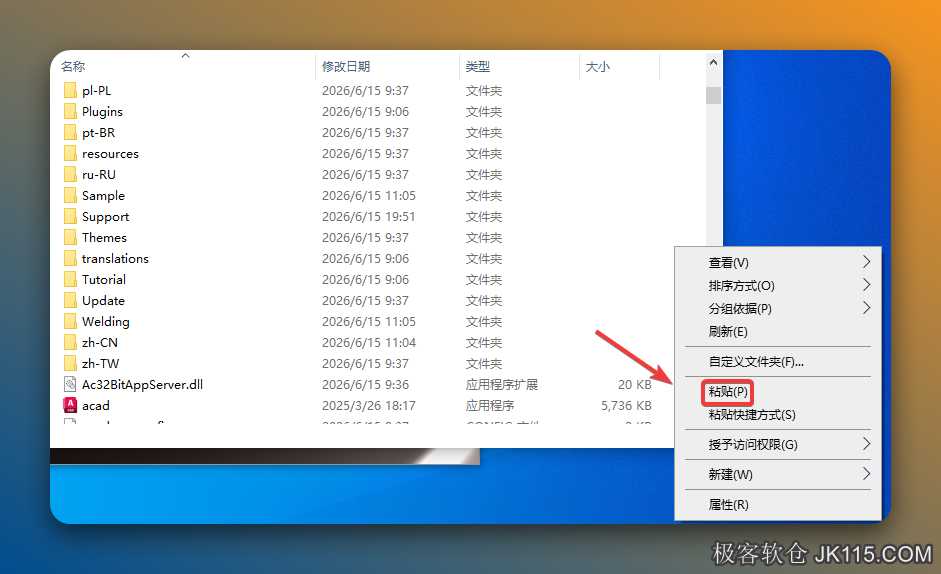Open Give access to (授予访问权限) item
This screenshot has width=941, height=574.
click(753, 445)
